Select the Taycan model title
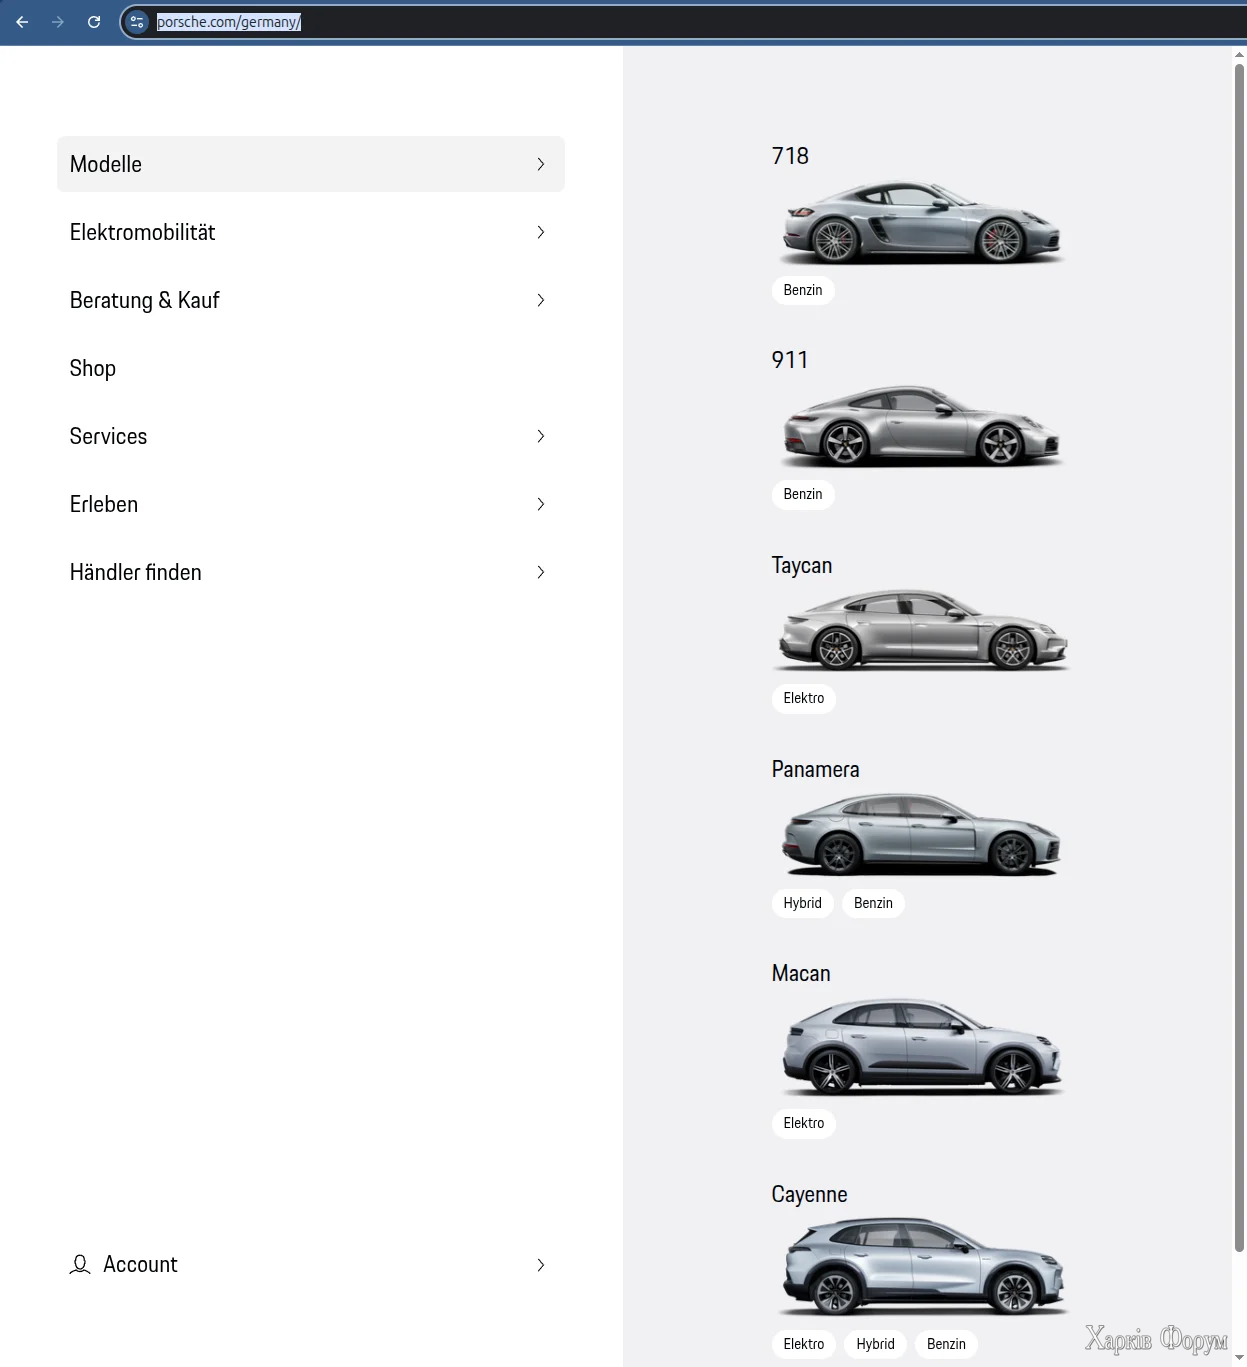Screen dimensions: 1247x1367 pyautogui.click(x=802, y=565)
